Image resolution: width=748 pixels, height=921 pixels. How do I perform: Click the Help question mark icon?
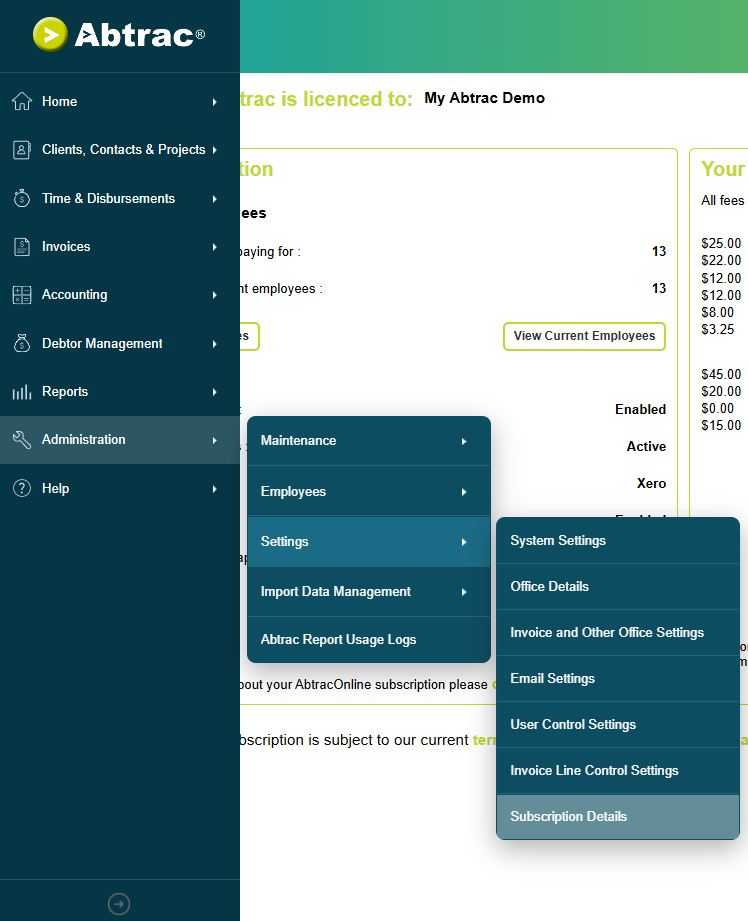click(x=22, y=488)
